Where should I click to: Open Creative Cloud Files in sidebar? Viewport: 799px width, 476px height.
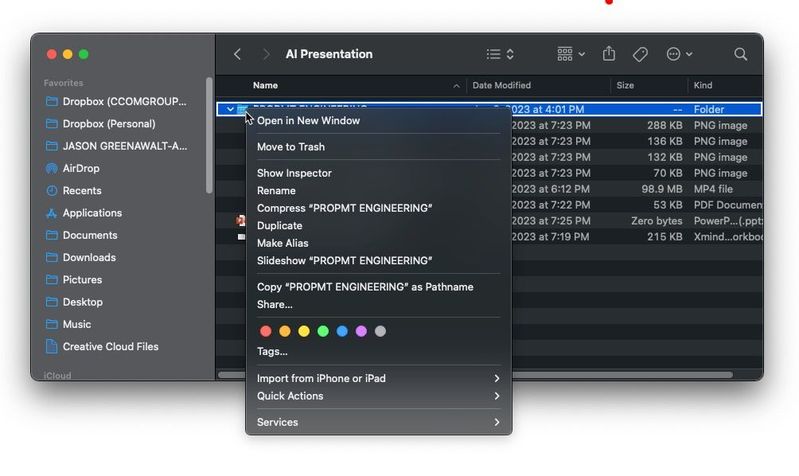pyautogui.click(x=110, y=346)
